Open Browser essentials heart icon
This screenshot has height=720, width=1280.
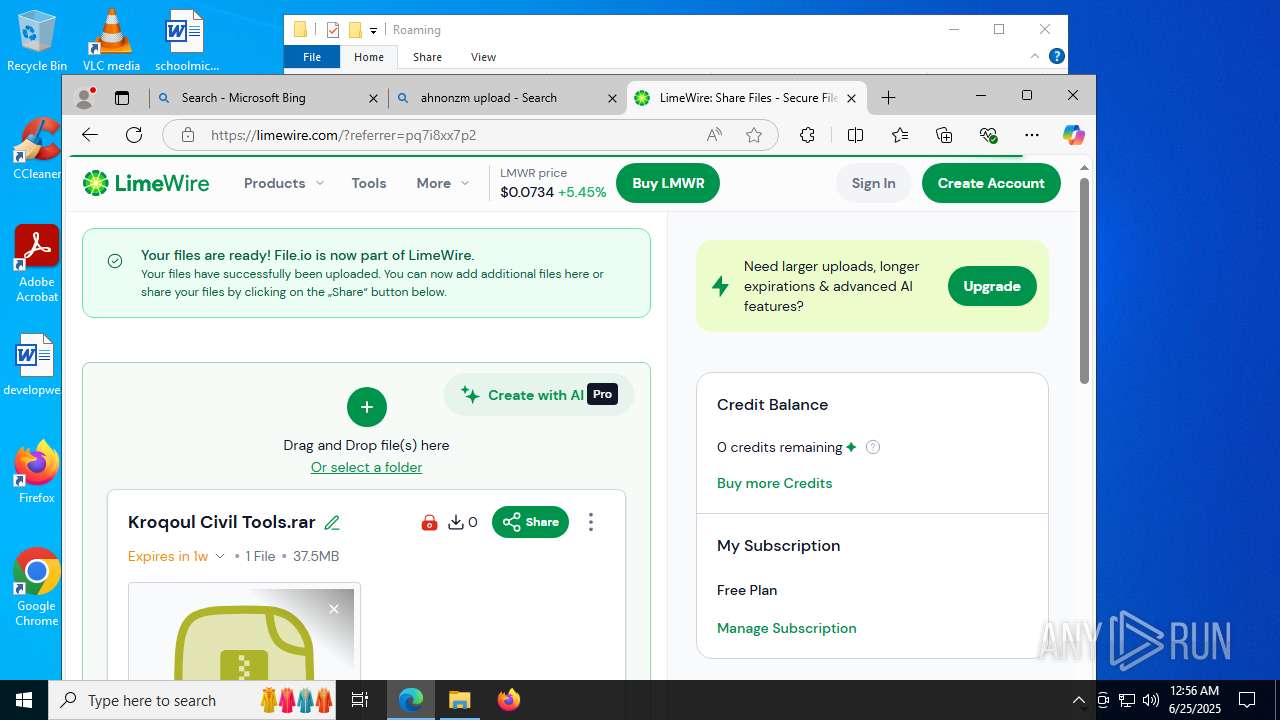coord(989,135)
